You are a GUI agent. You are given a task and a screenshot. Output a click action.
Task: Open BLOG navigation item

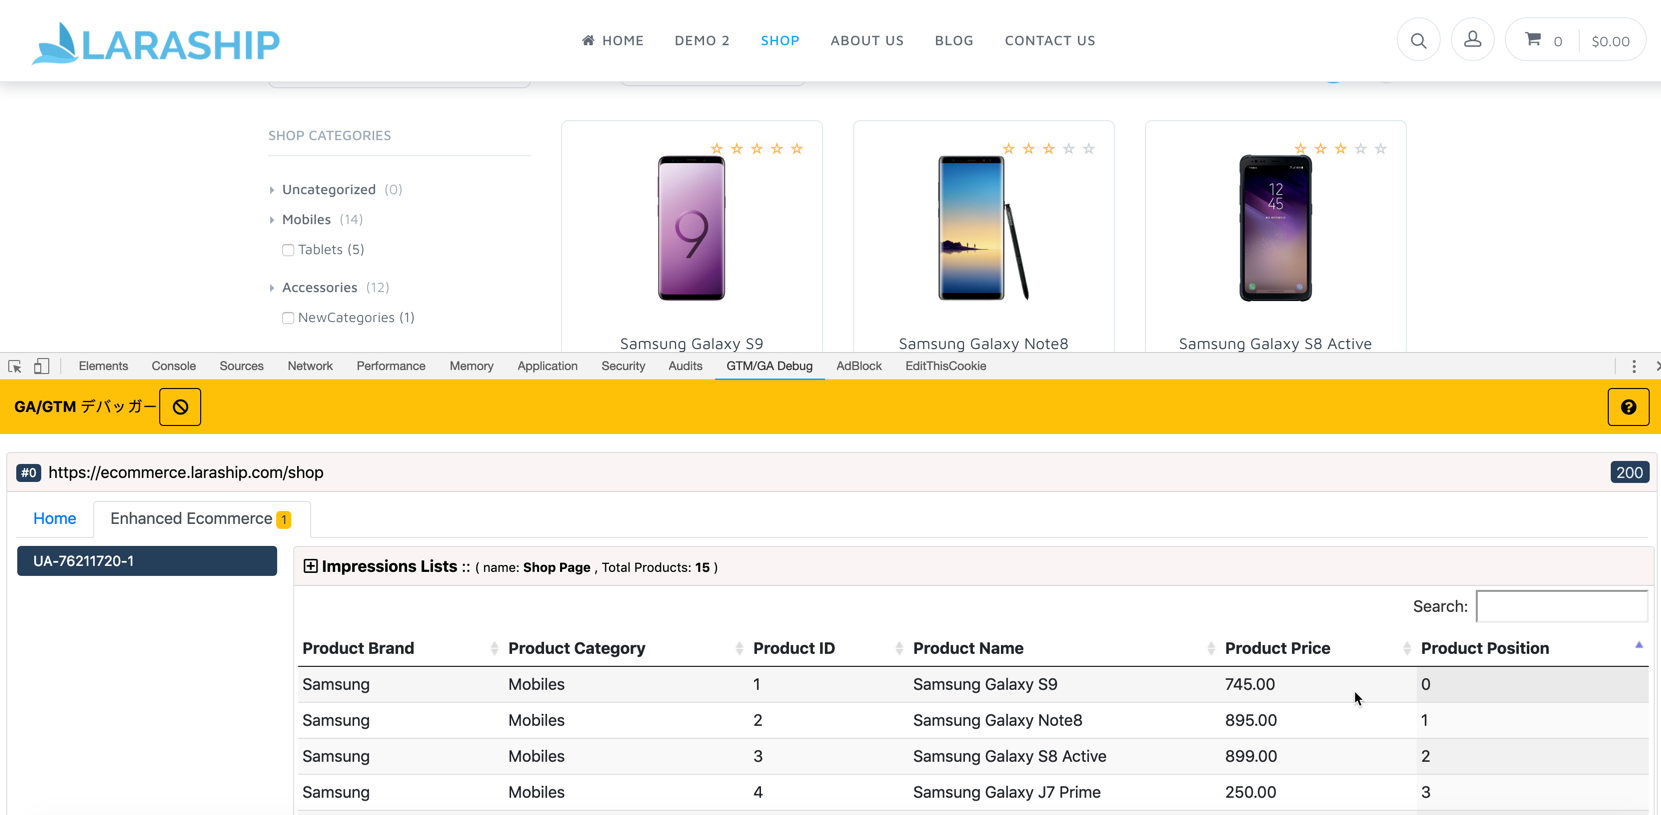click(x=954, y=41)
